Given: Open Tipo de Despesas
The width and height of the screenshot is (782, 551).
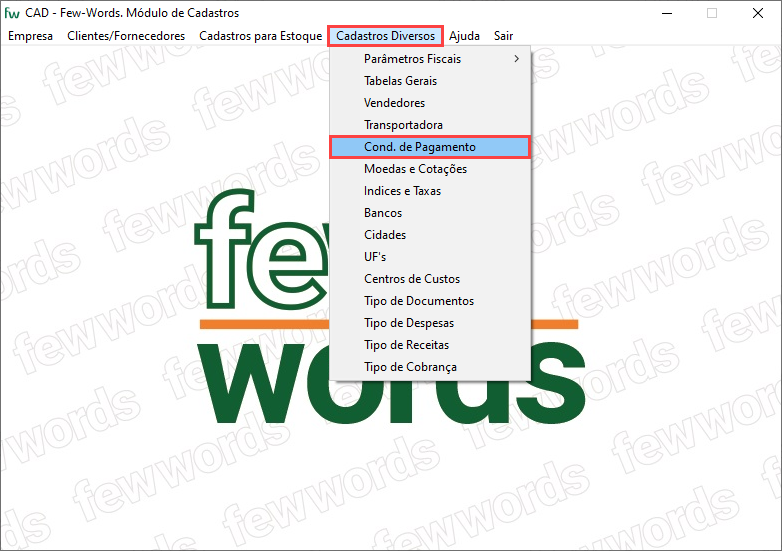Looking at the screenshot, I should tap(430, 323).
